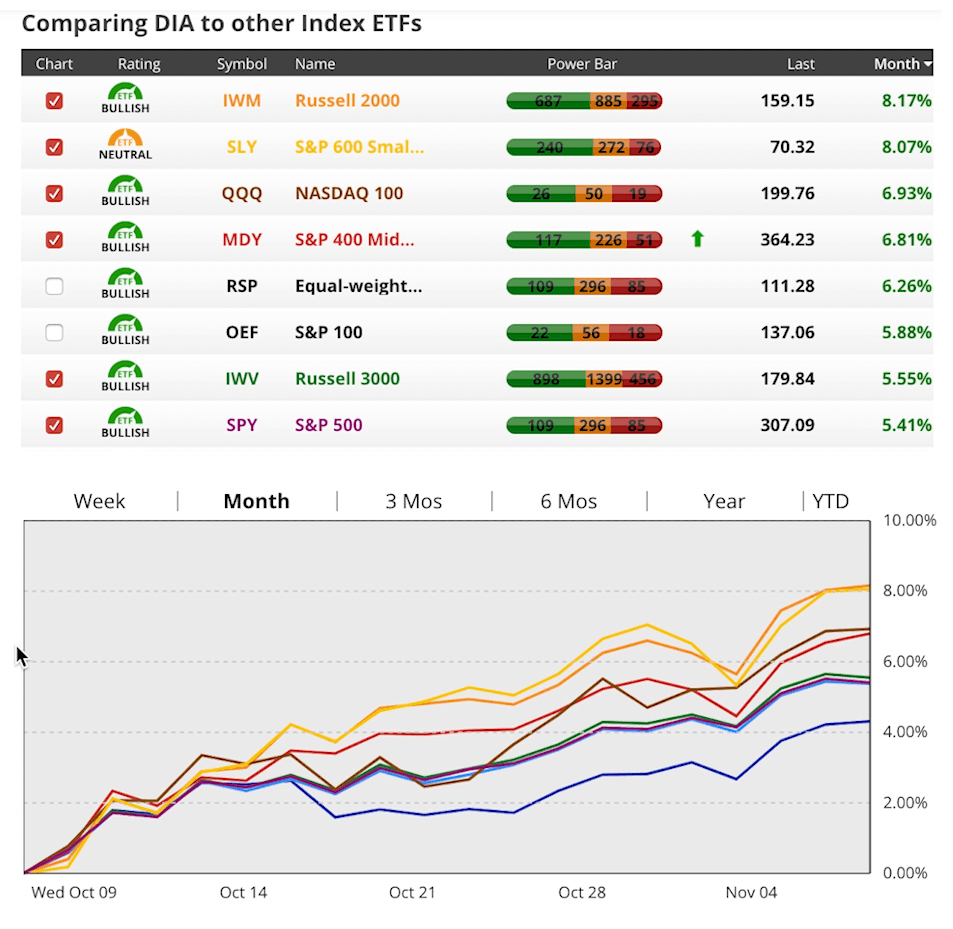
Task: Click the green up arrow in MDY row
Action: pyautogui.click(x=698, y=239)
